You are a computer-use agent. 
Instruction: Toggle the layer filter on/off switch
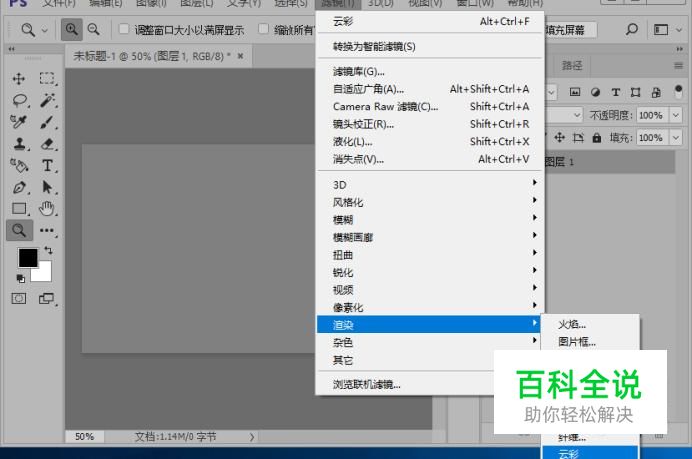point(678,92)
